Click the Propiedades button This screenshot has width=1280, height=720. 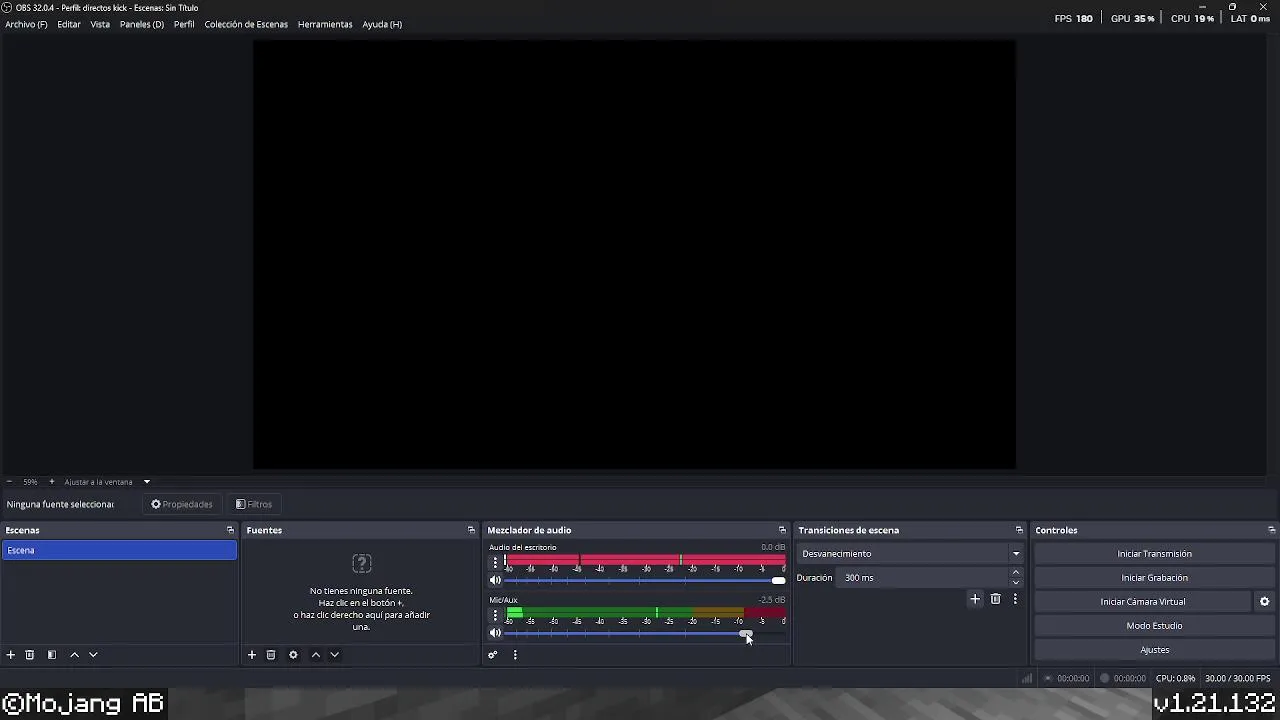[182, 504]
